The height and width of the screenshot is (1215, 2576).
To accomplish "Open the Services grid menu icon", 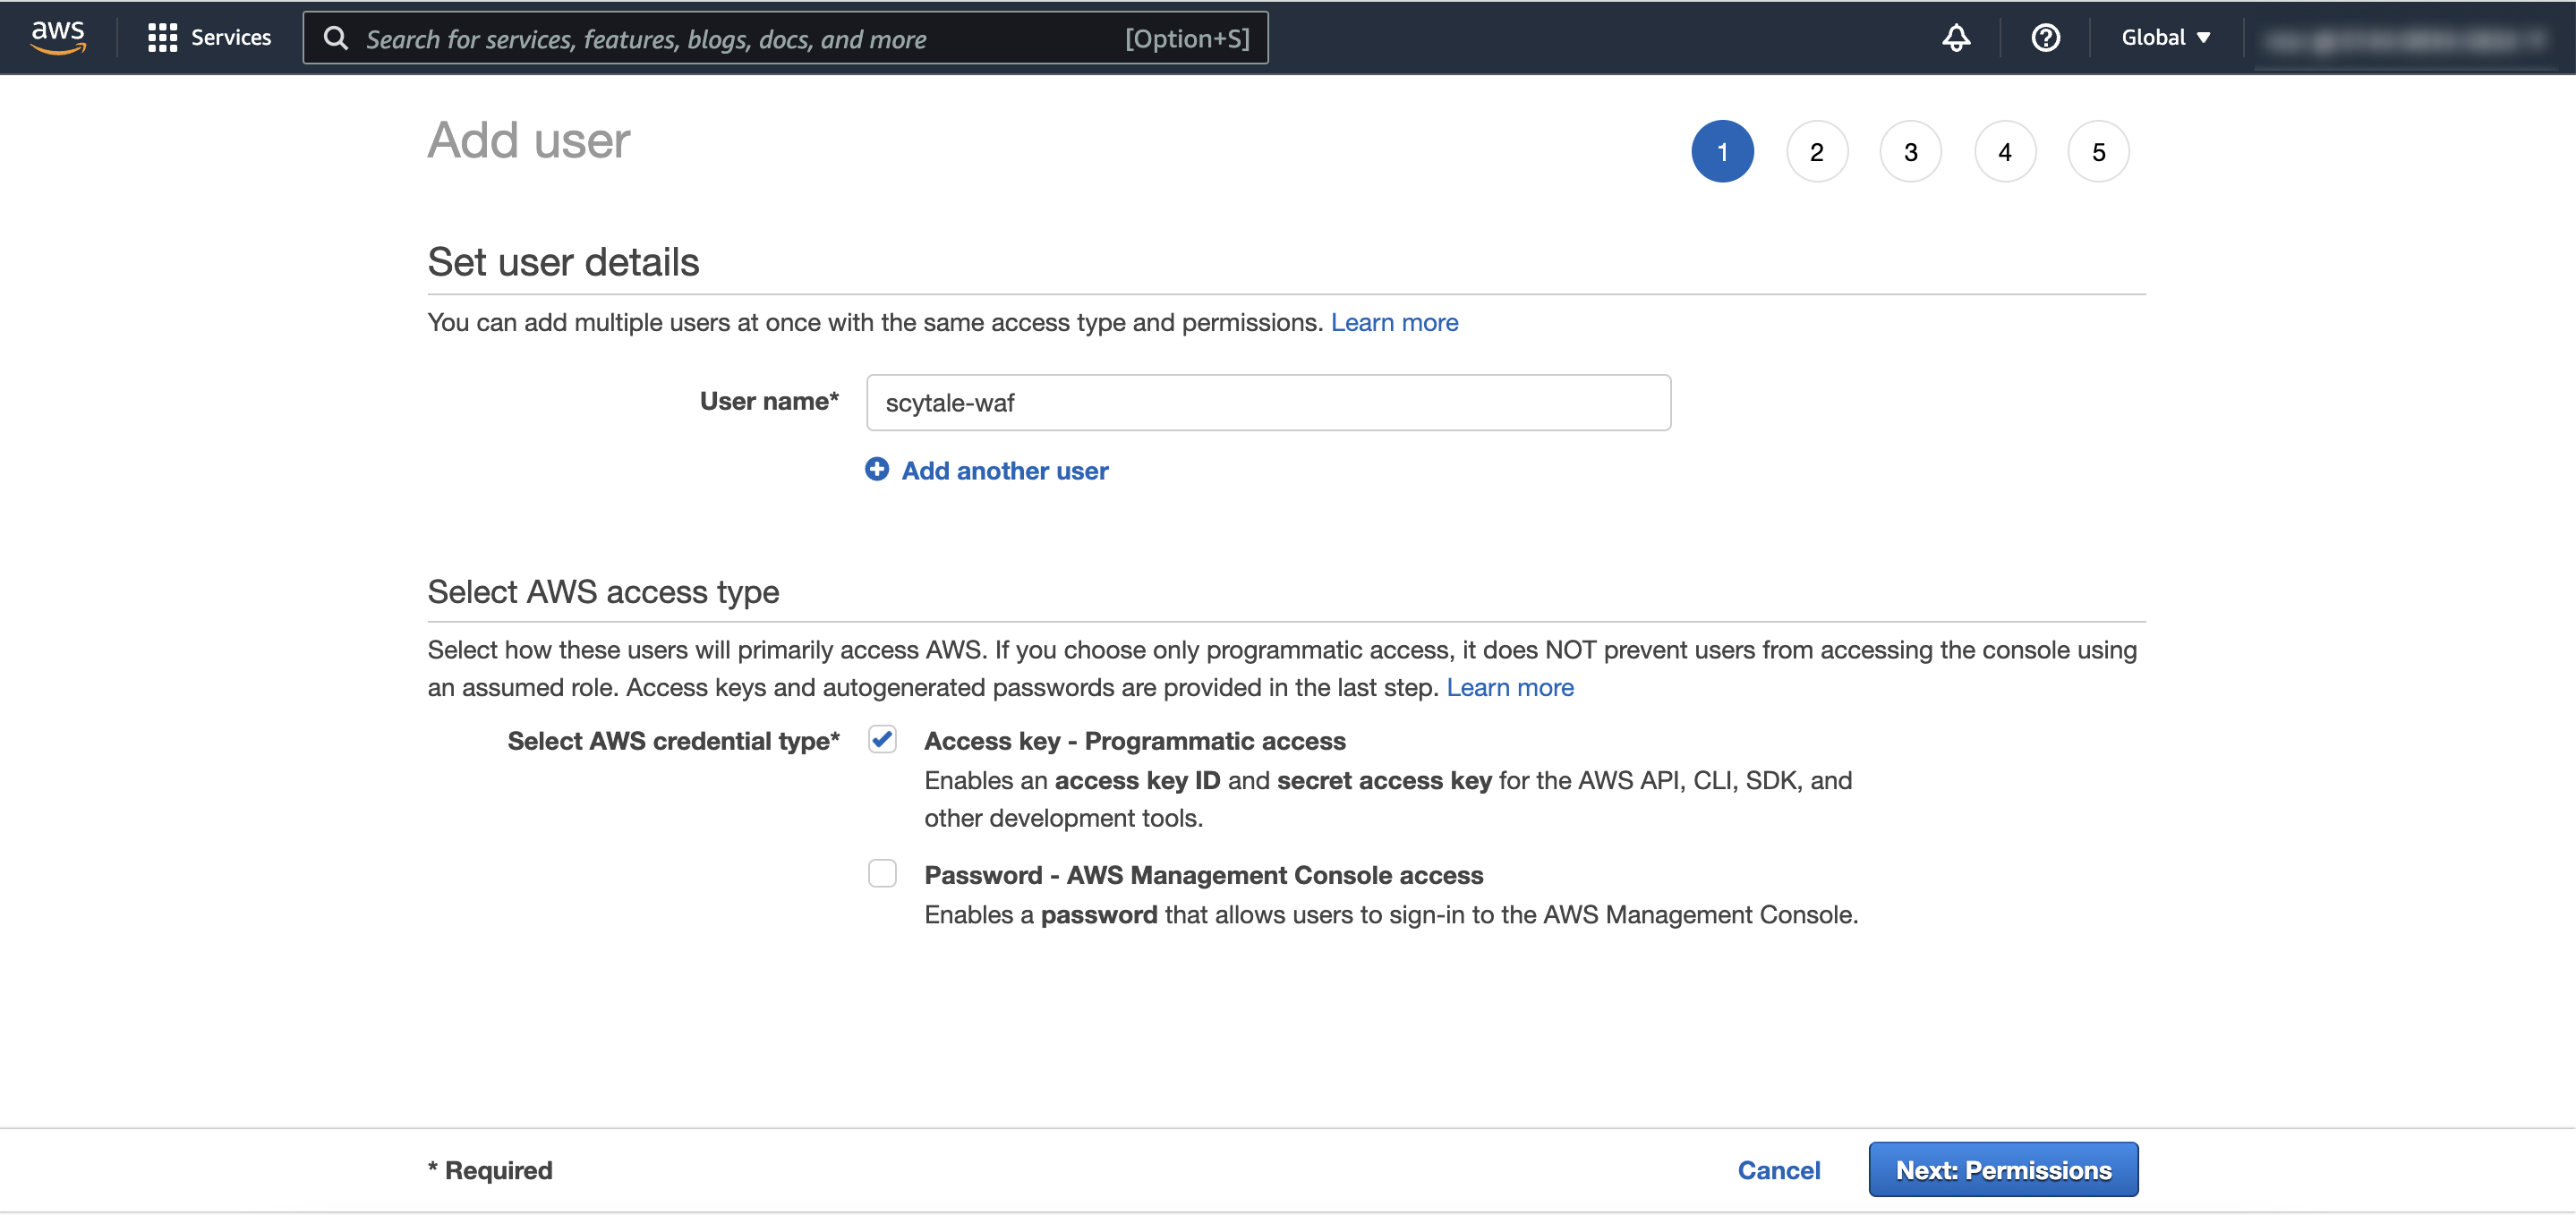I will [162, 38].
